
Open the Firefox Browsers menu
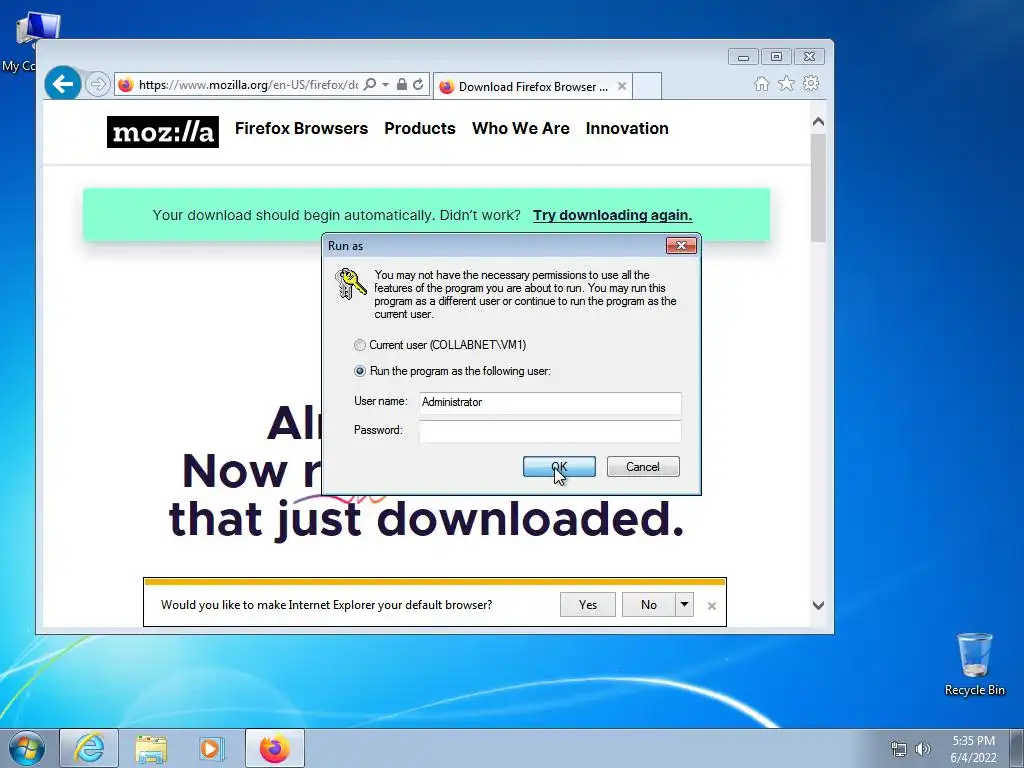tap(301, 129)
